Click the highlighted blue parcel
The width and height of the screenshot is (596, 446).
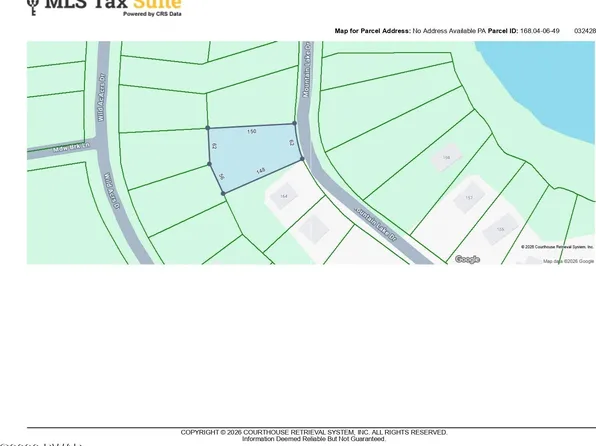click(253, 156)
